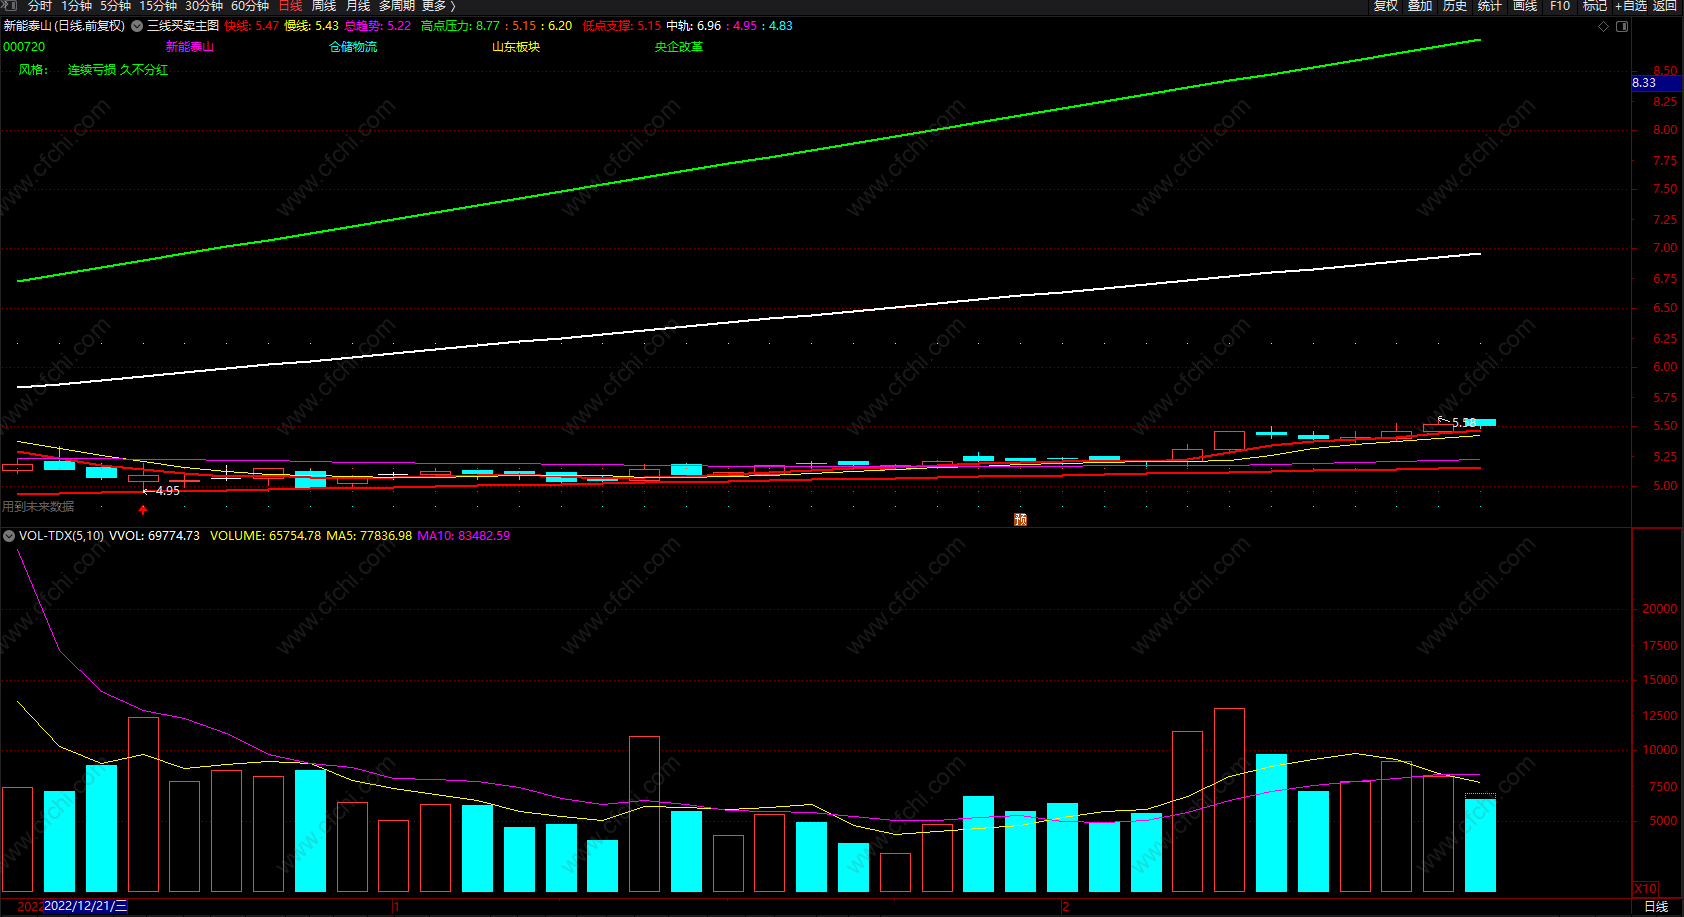Image resolution: width=1684 pixels, height=917 pixels.
Task: Expand the VOL-TDX indicator dropdown arrow
Action: coord(9,536)
